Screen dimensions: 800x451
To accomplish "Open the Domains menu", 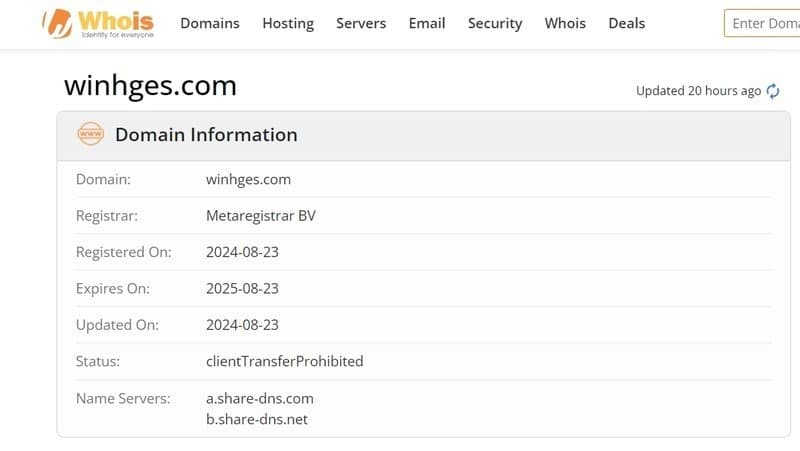I will click(210, 23).
